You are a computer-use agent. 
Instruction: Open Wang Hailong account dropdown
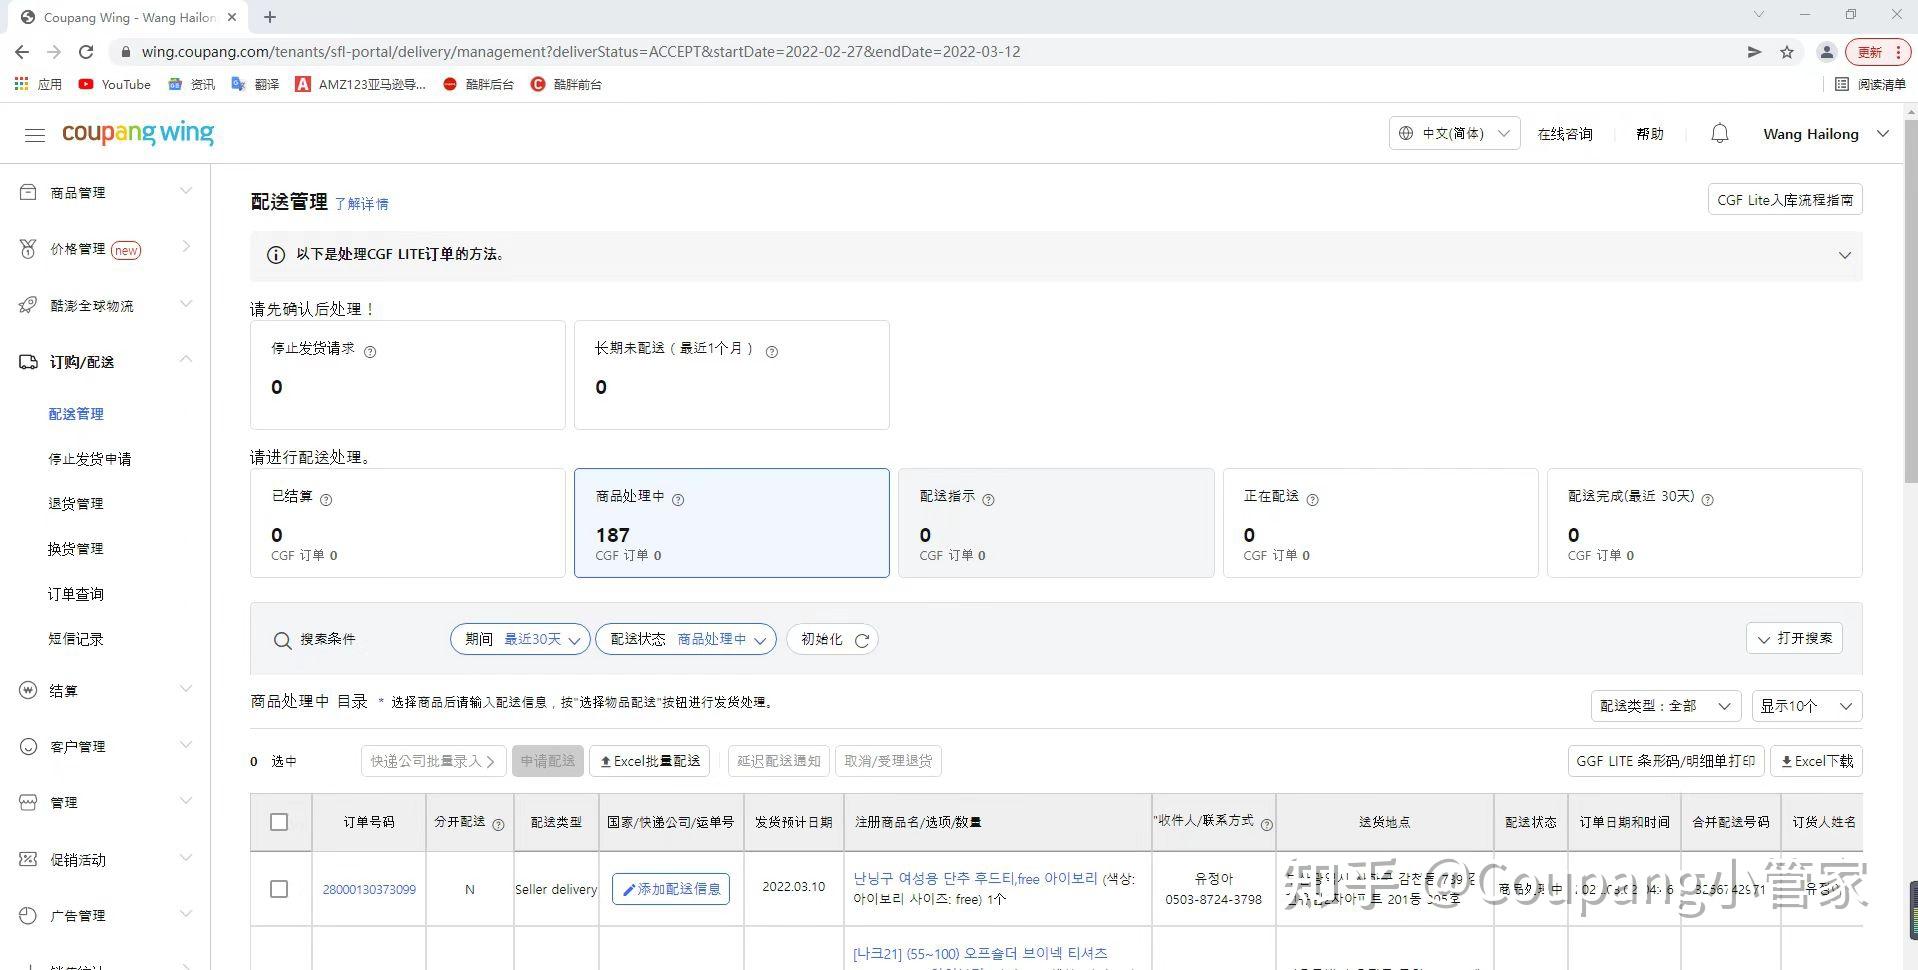(1826, 134)
